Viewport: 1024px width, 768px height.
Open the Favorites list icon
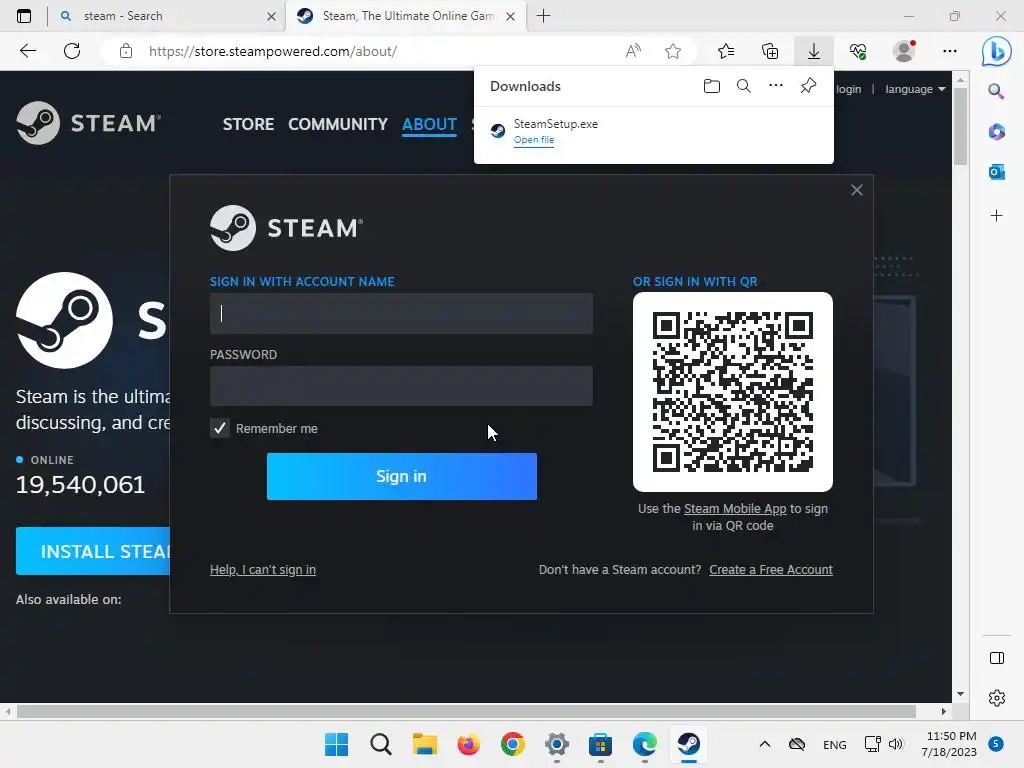coord(726,51)
